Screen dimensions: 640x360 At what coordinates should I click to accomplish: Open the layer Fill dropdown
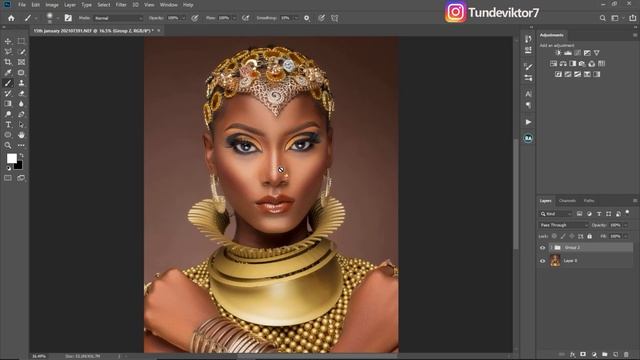[x=625, y=236]
